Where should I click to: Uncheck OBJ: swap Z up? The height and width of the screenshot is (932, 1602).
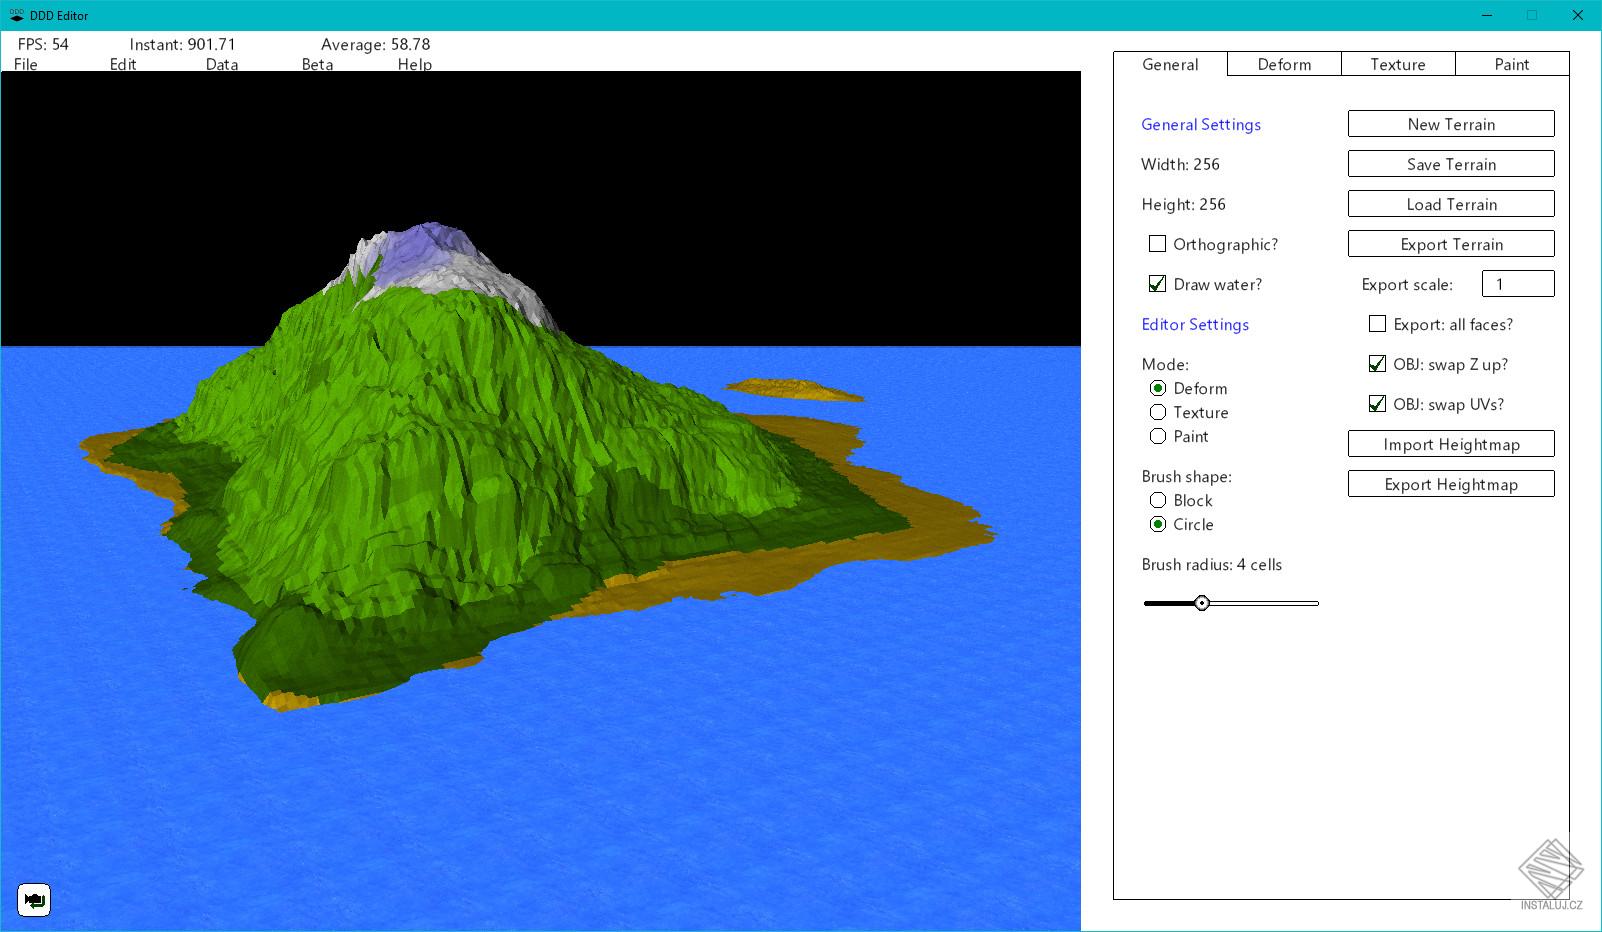click(x=1377, y=364)
